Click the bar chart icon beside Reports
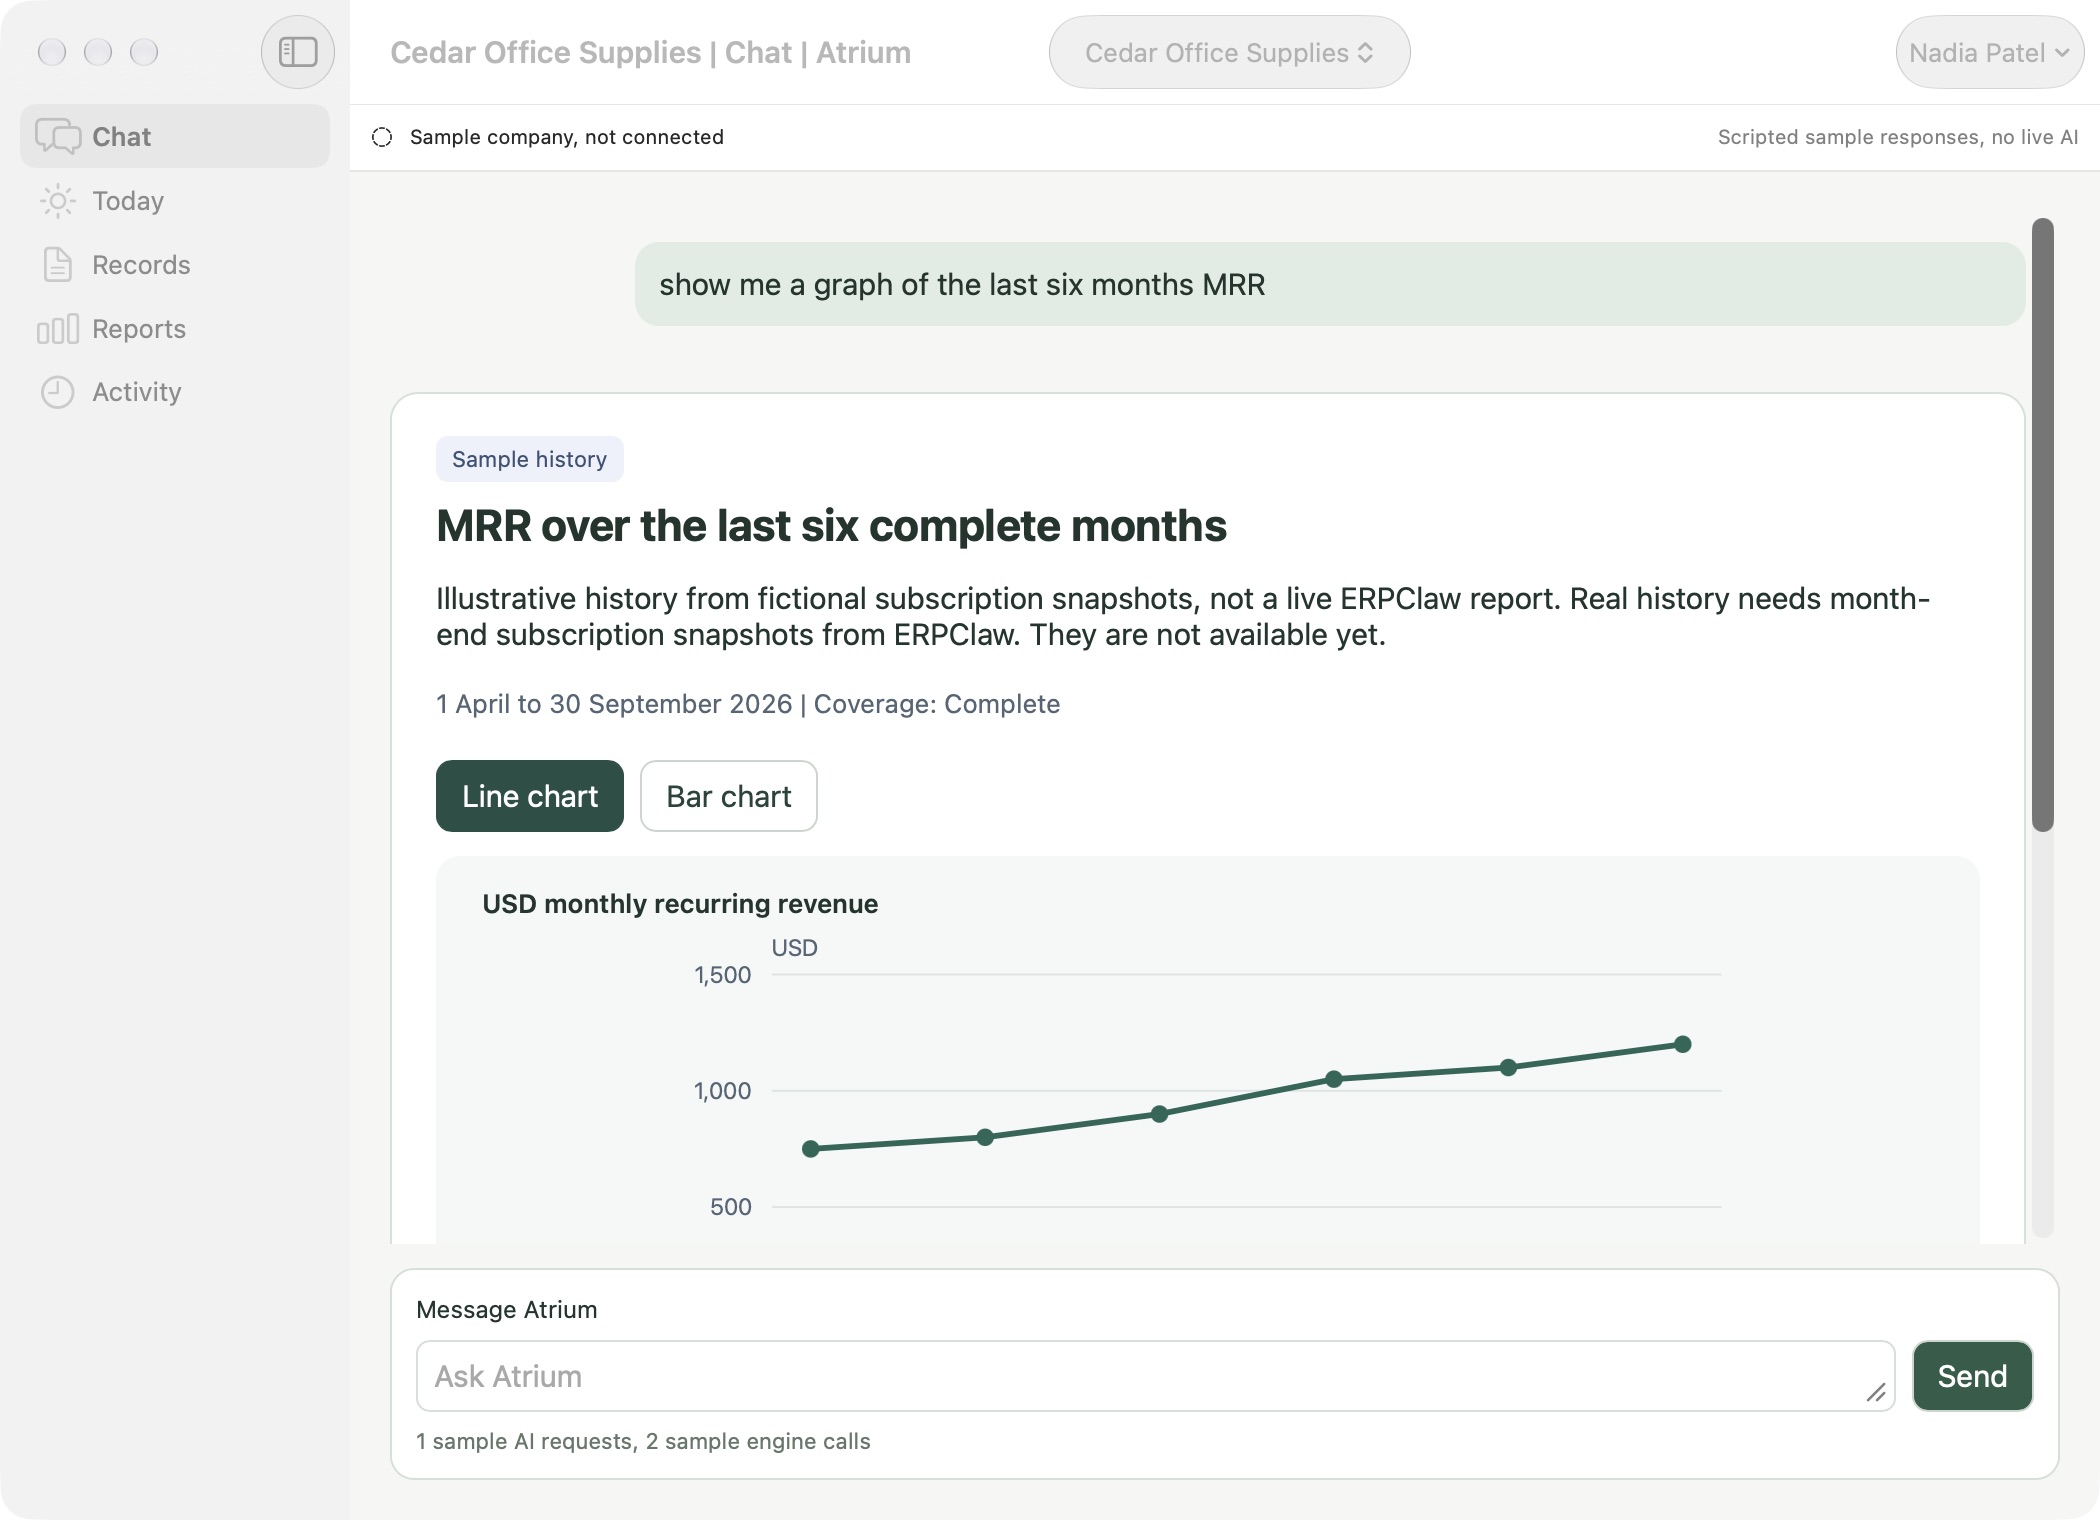Screen dimensions: 2100x1520 58,329
